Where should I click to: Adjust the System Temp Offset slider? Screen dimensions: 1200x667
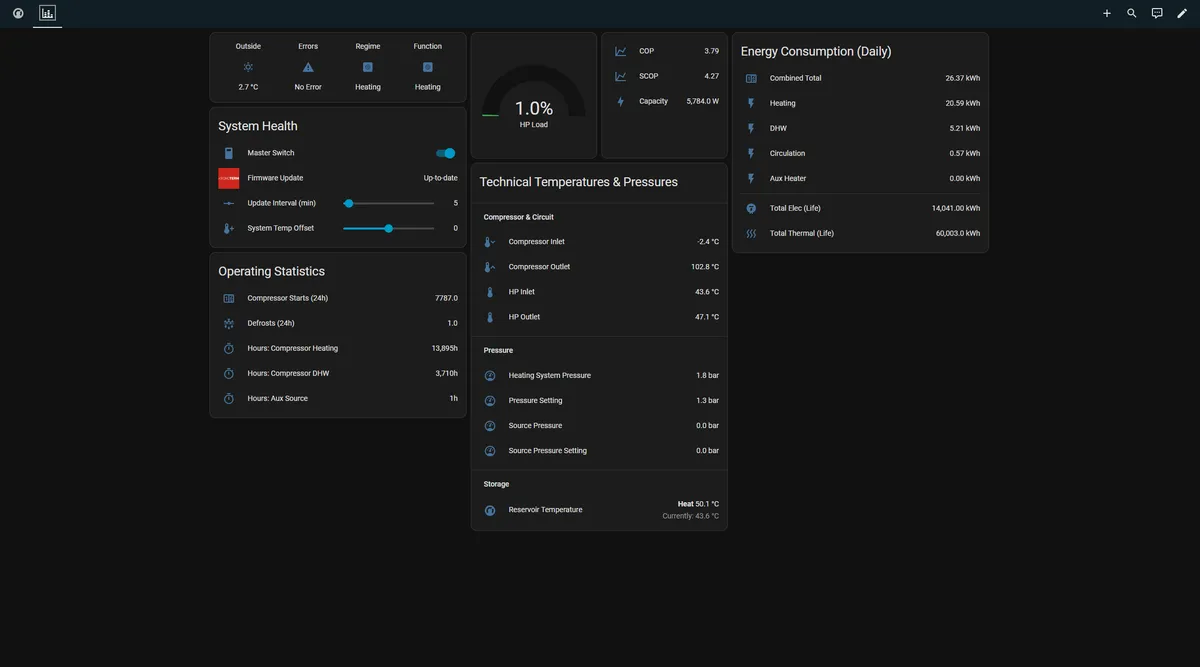(x=389, y=228)
